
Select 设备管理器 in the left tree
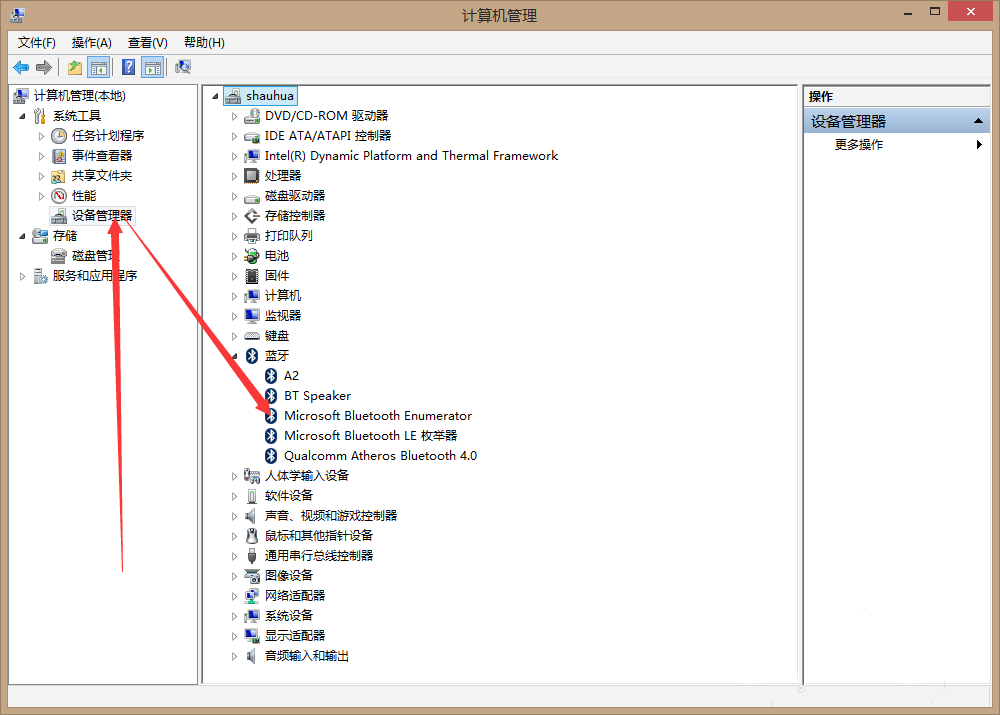[102, 216]
